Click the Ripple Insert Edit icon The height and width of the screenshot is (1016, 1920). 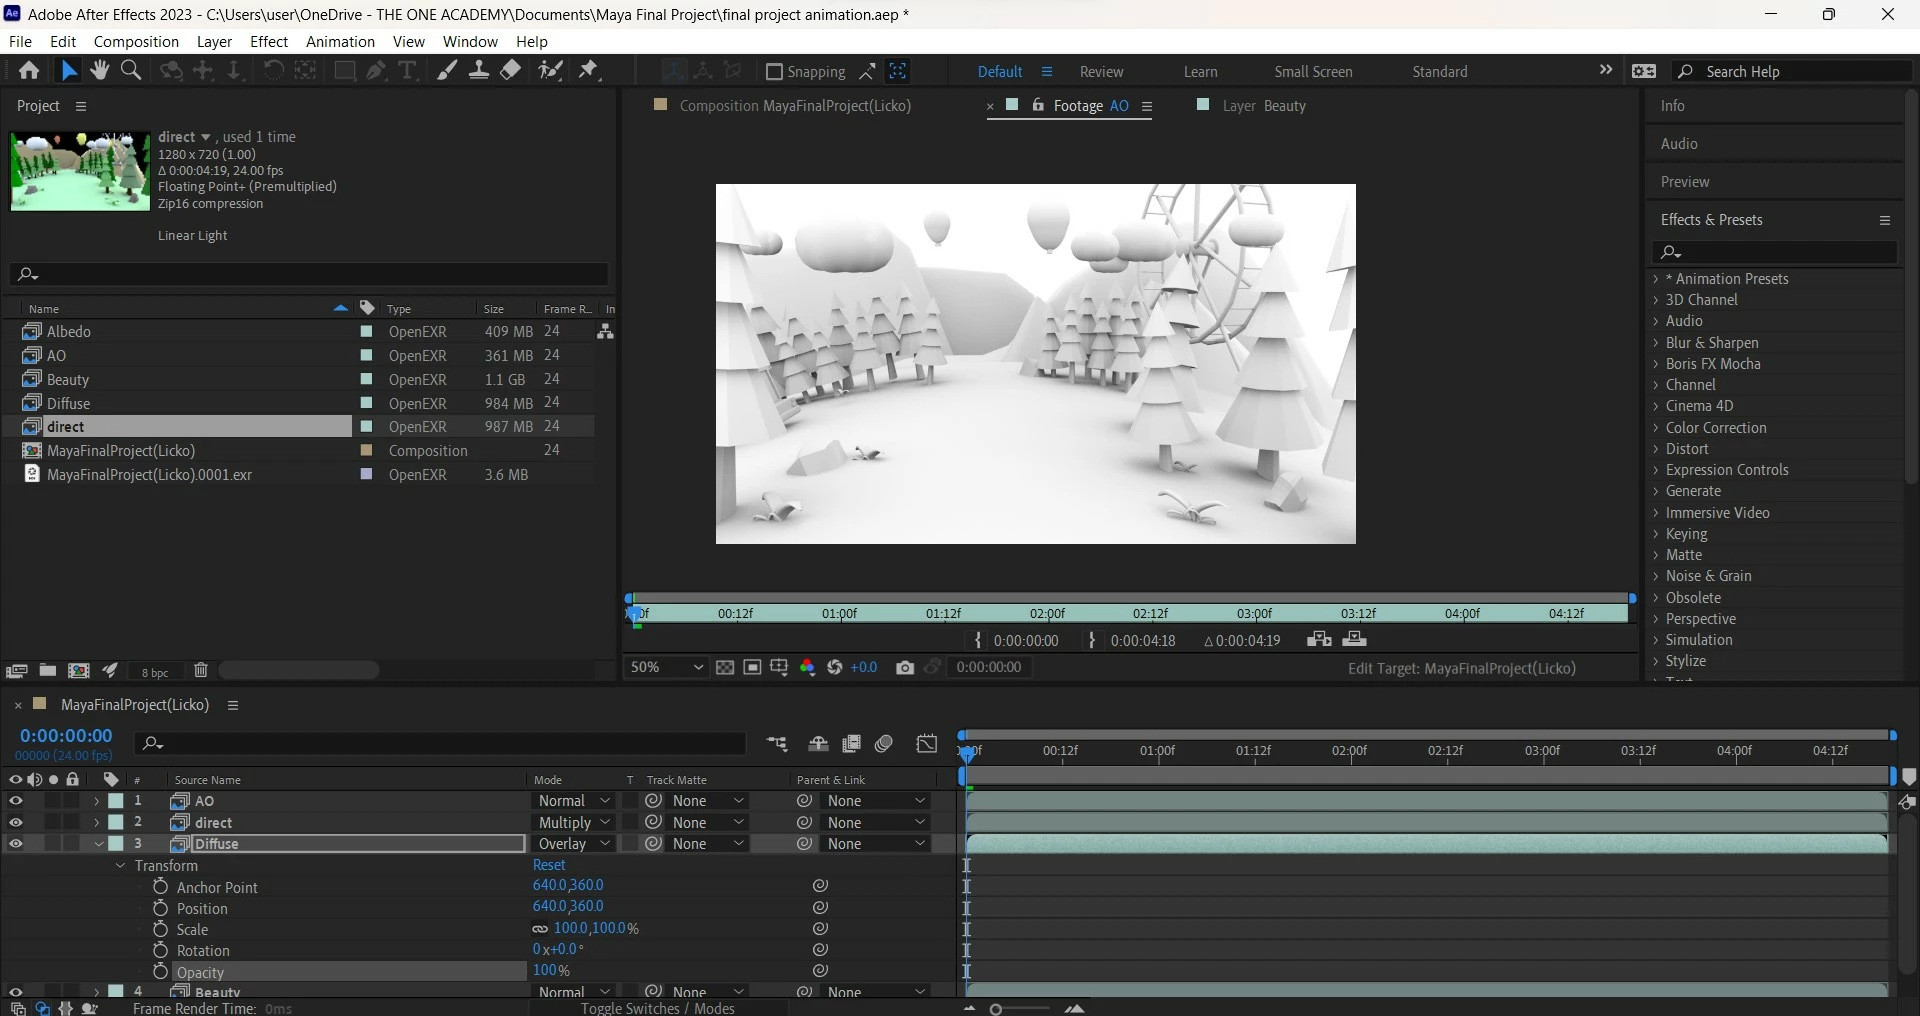[x=1319, y=640]
